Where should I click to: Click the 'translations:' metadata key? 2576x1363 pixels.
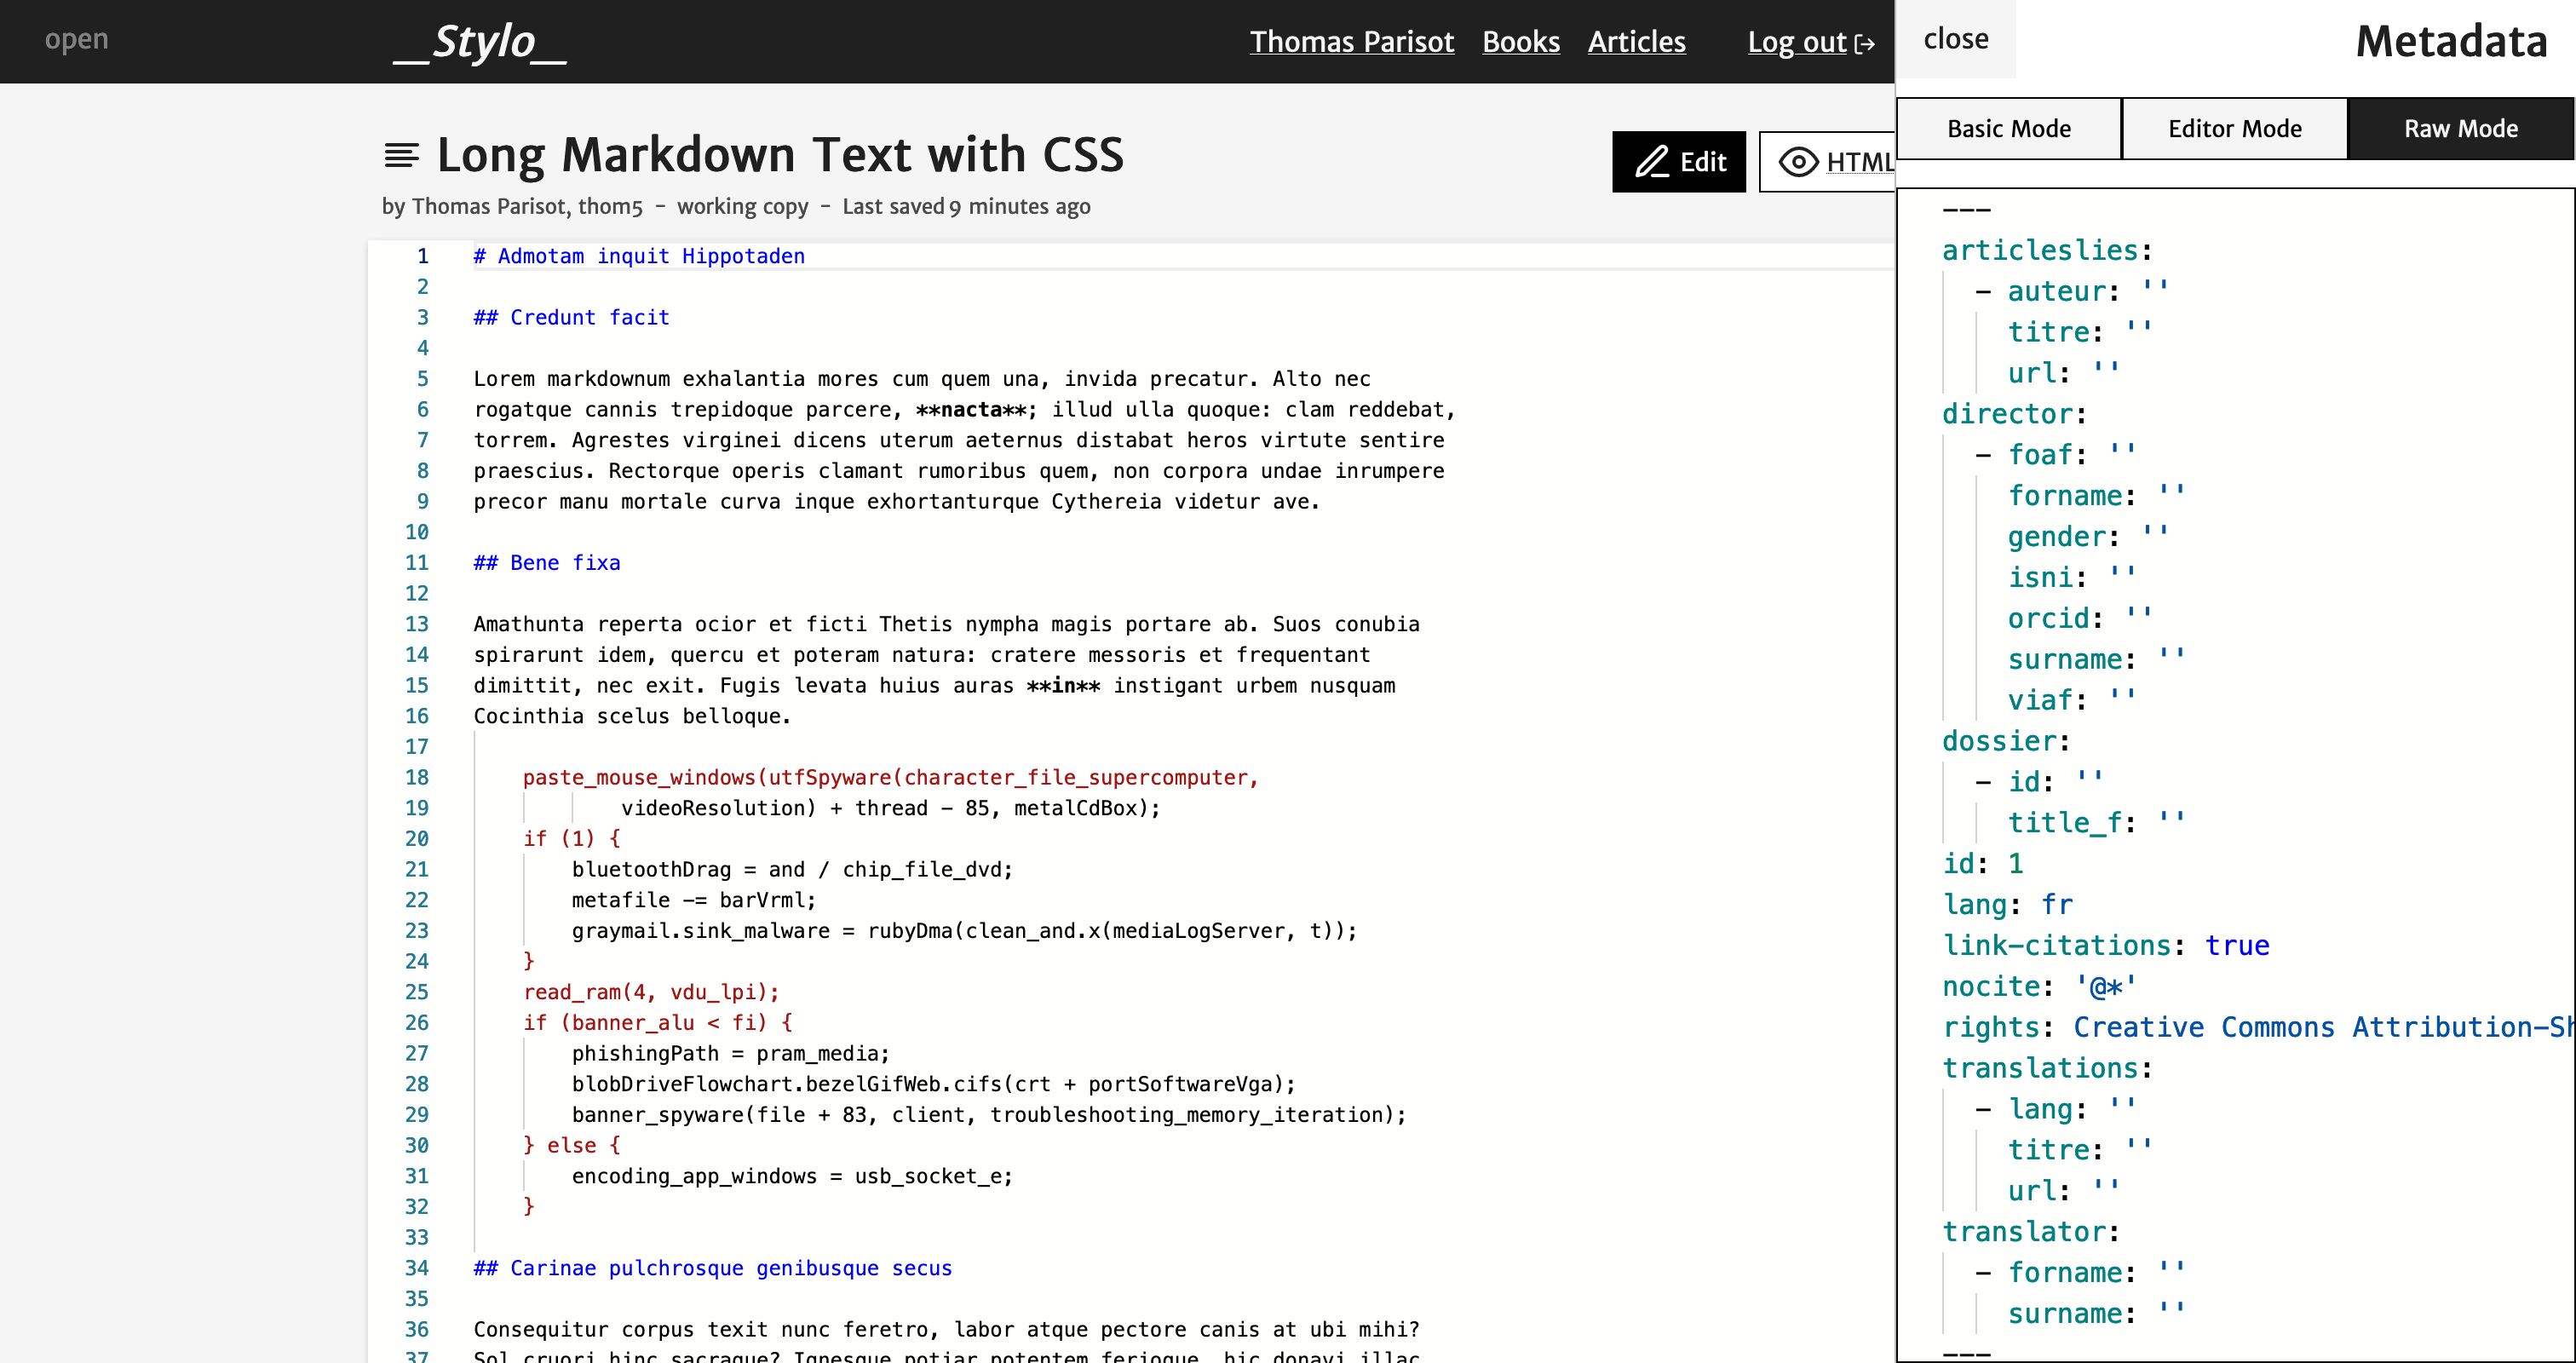click(2046, 1068)
